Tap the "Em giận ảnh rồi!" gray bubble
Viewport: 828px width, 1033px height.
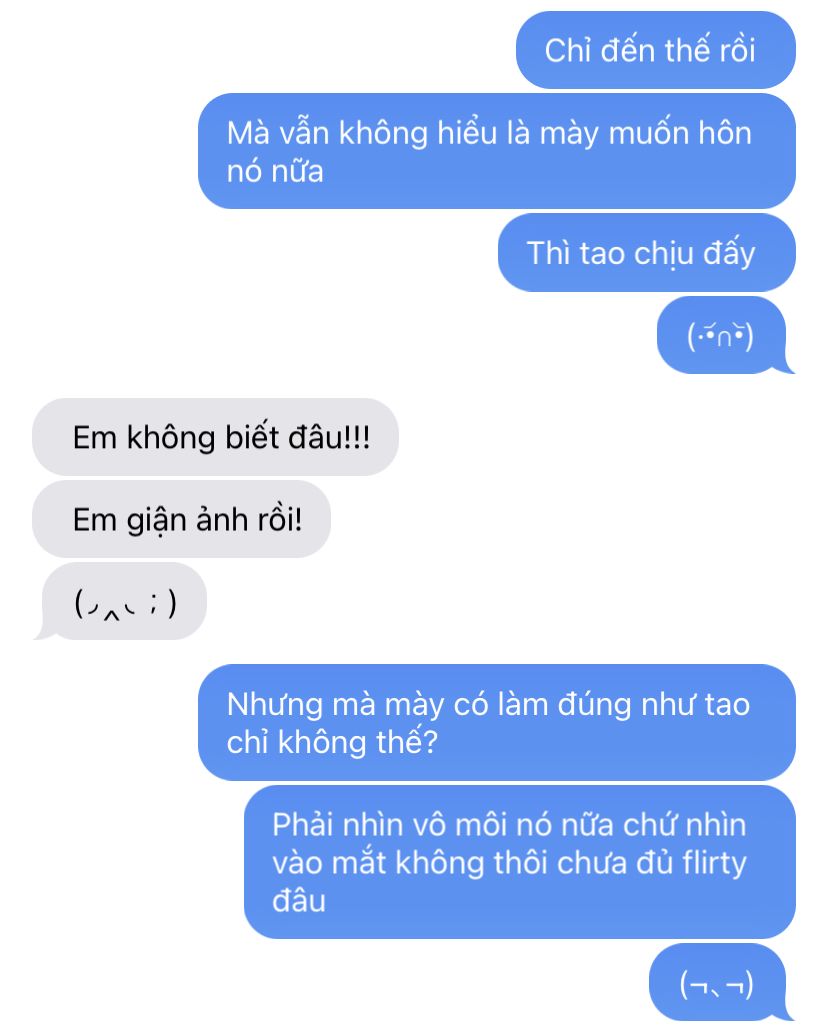click(x=181, y=519)
